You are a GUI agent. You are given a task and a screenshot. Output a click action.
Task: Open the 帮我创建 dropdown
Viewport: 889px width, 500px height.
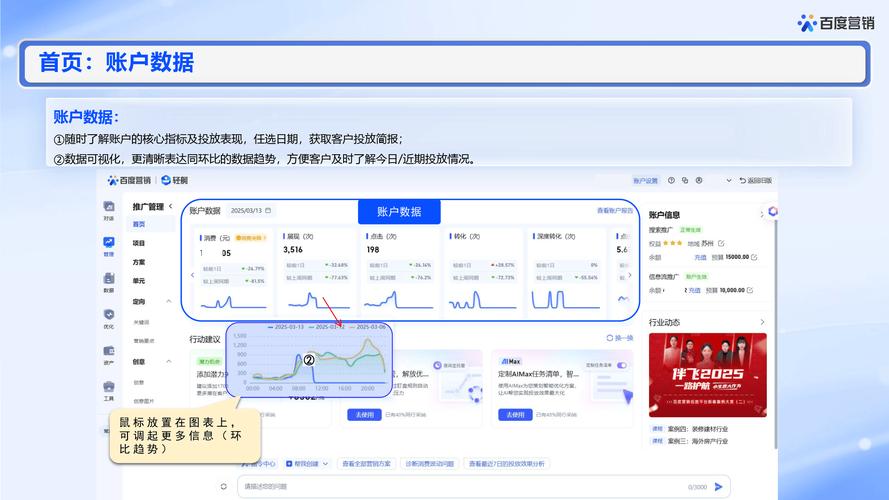(307, 464)
